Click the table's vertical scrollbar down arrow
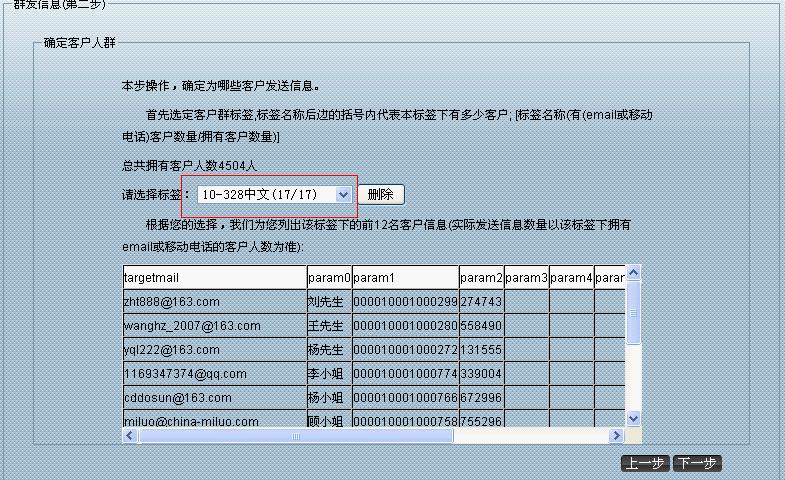Image resolution: width=785 pixels, height=480 pixels. 632,418
